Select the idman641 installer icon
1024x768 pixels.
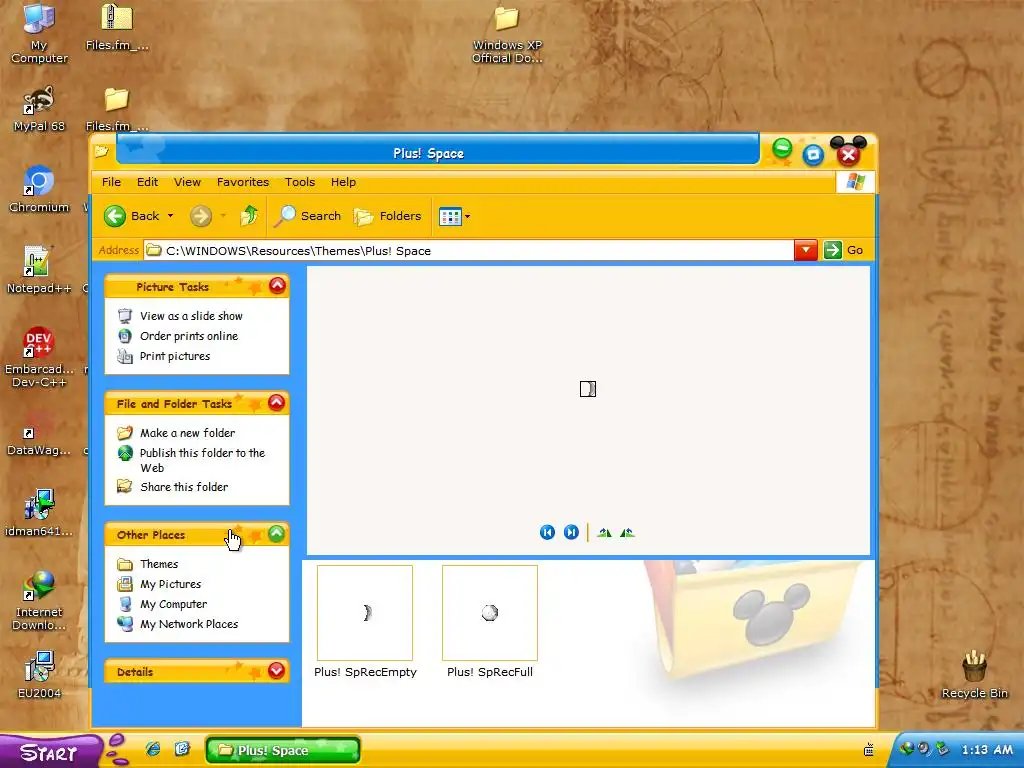point(39,513)
